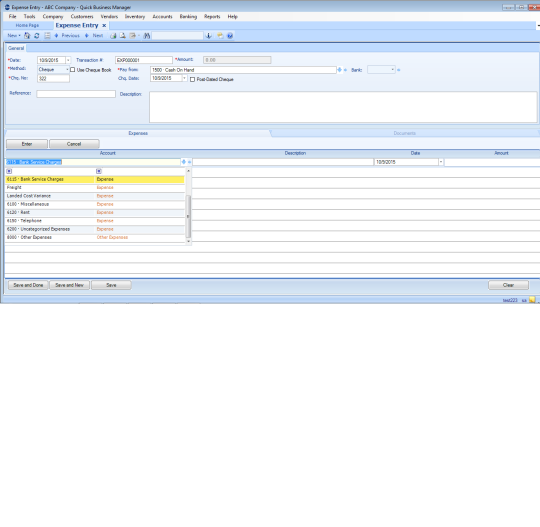
Task: Click the Description text area in the General section
Action: point(343,107)
